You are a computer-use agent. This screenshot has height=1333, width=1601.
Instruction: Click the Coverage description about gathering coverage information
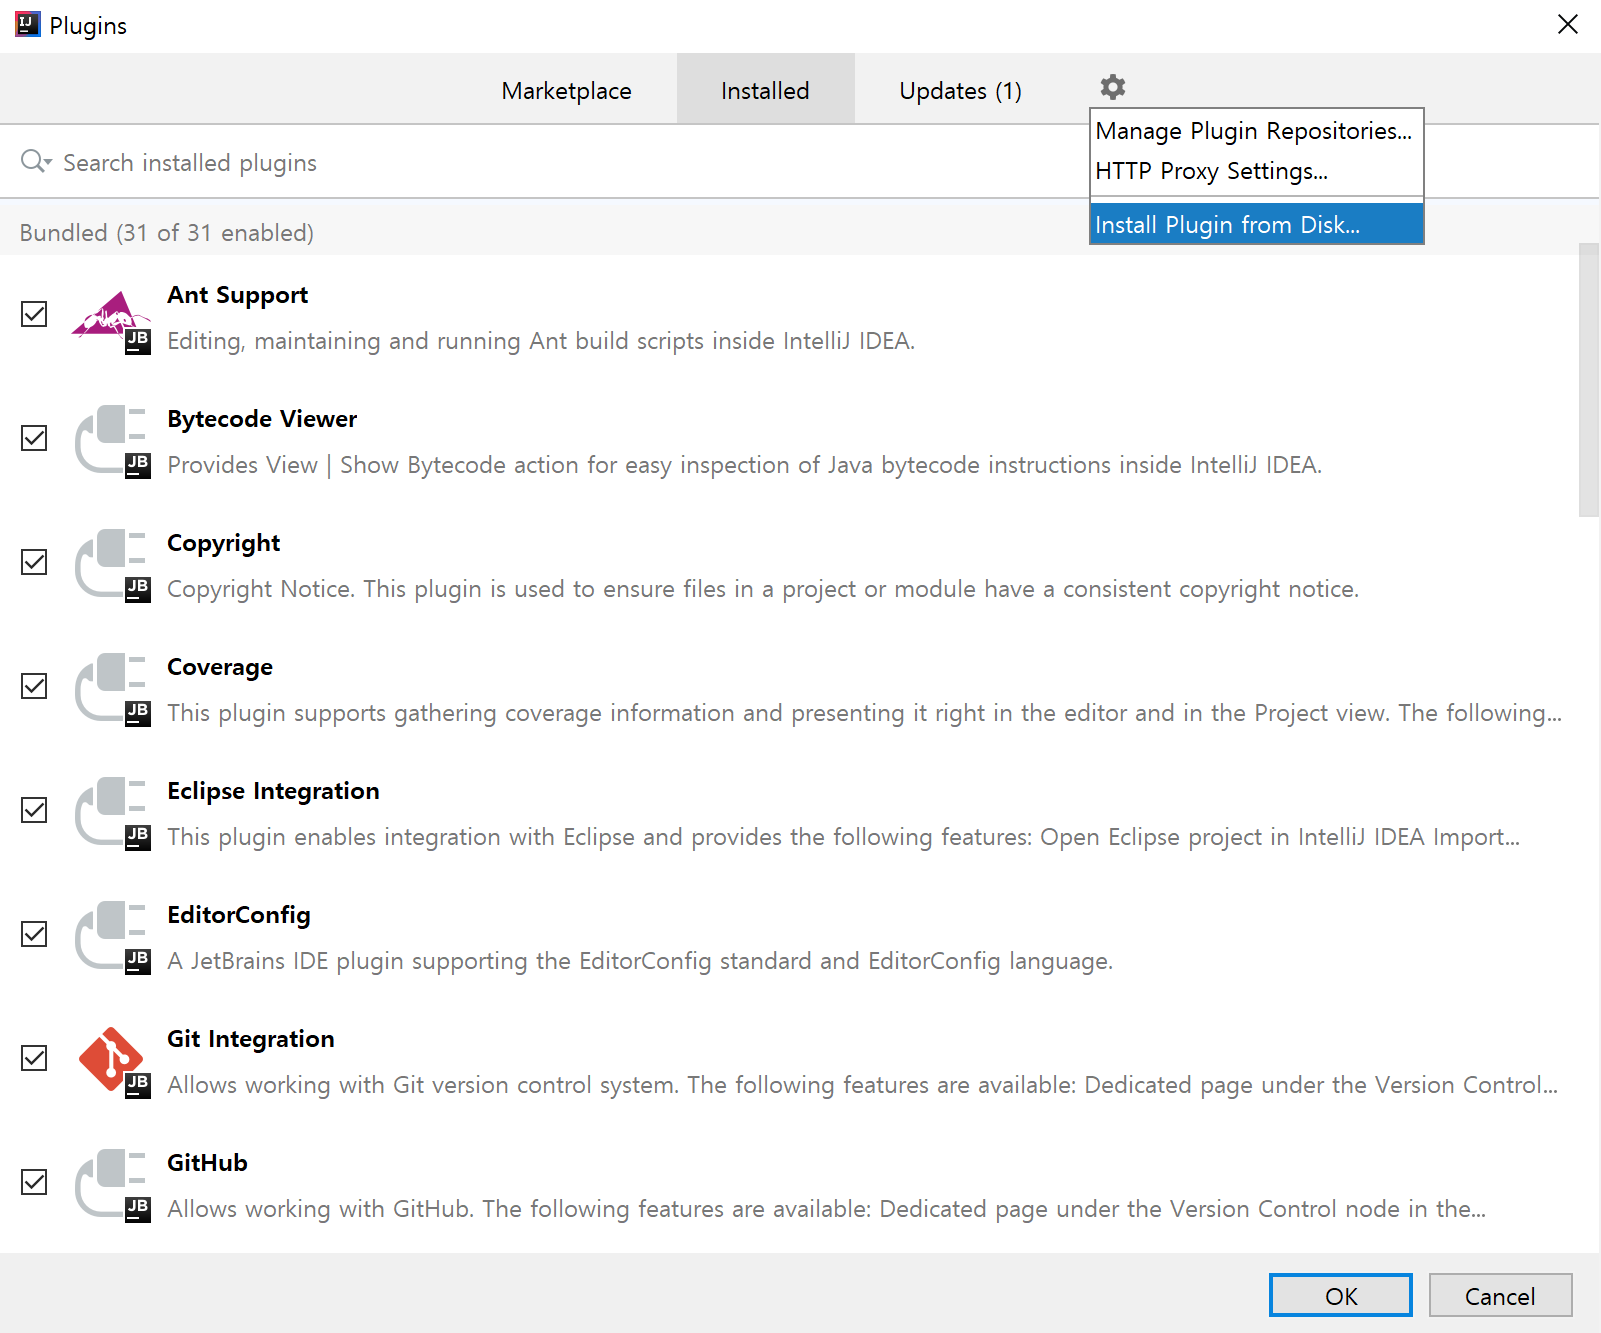point(864,713)
